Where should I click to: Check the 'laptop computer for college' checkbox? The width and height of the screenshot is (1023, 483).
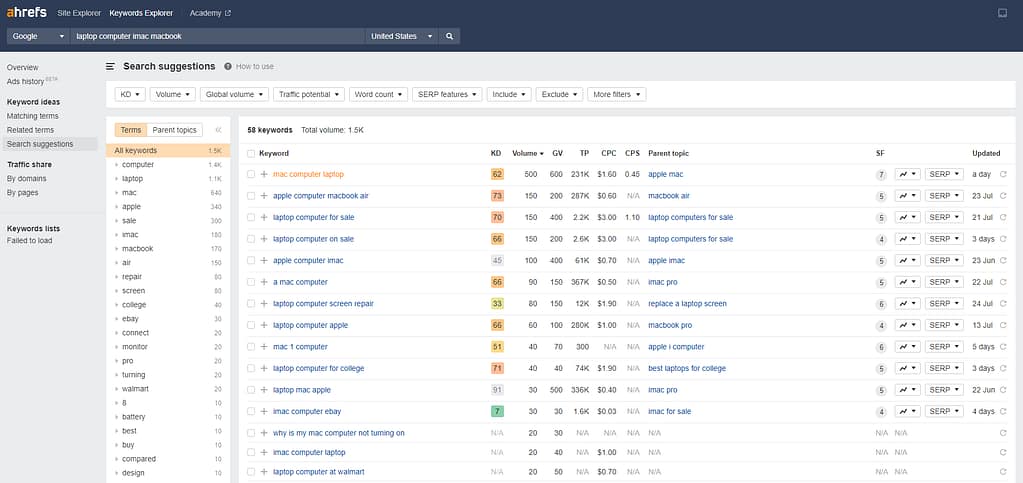pyautogui.click(x=251, y=368)
